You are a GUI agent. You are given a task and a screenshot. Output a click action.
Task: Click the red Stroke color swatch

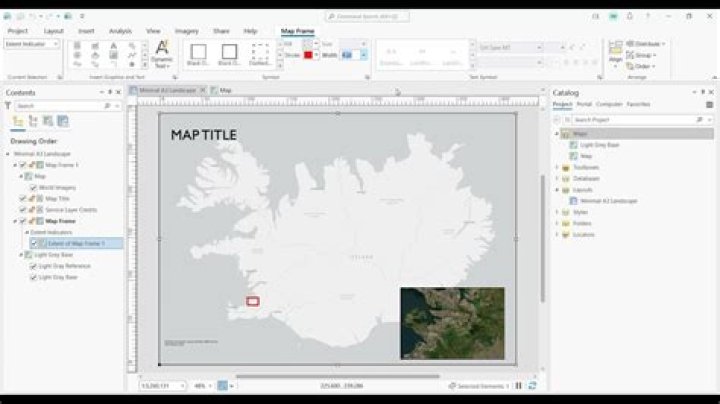[x=308, y=55]
